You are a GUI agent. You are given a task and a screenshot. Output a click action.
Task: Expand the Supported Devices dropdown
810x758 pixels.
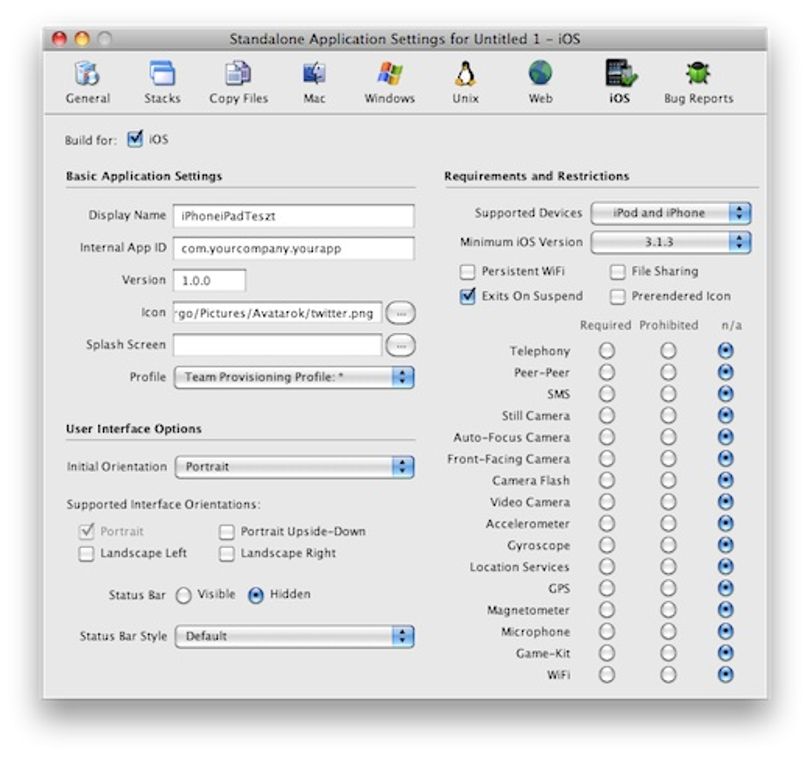point(671,213)
